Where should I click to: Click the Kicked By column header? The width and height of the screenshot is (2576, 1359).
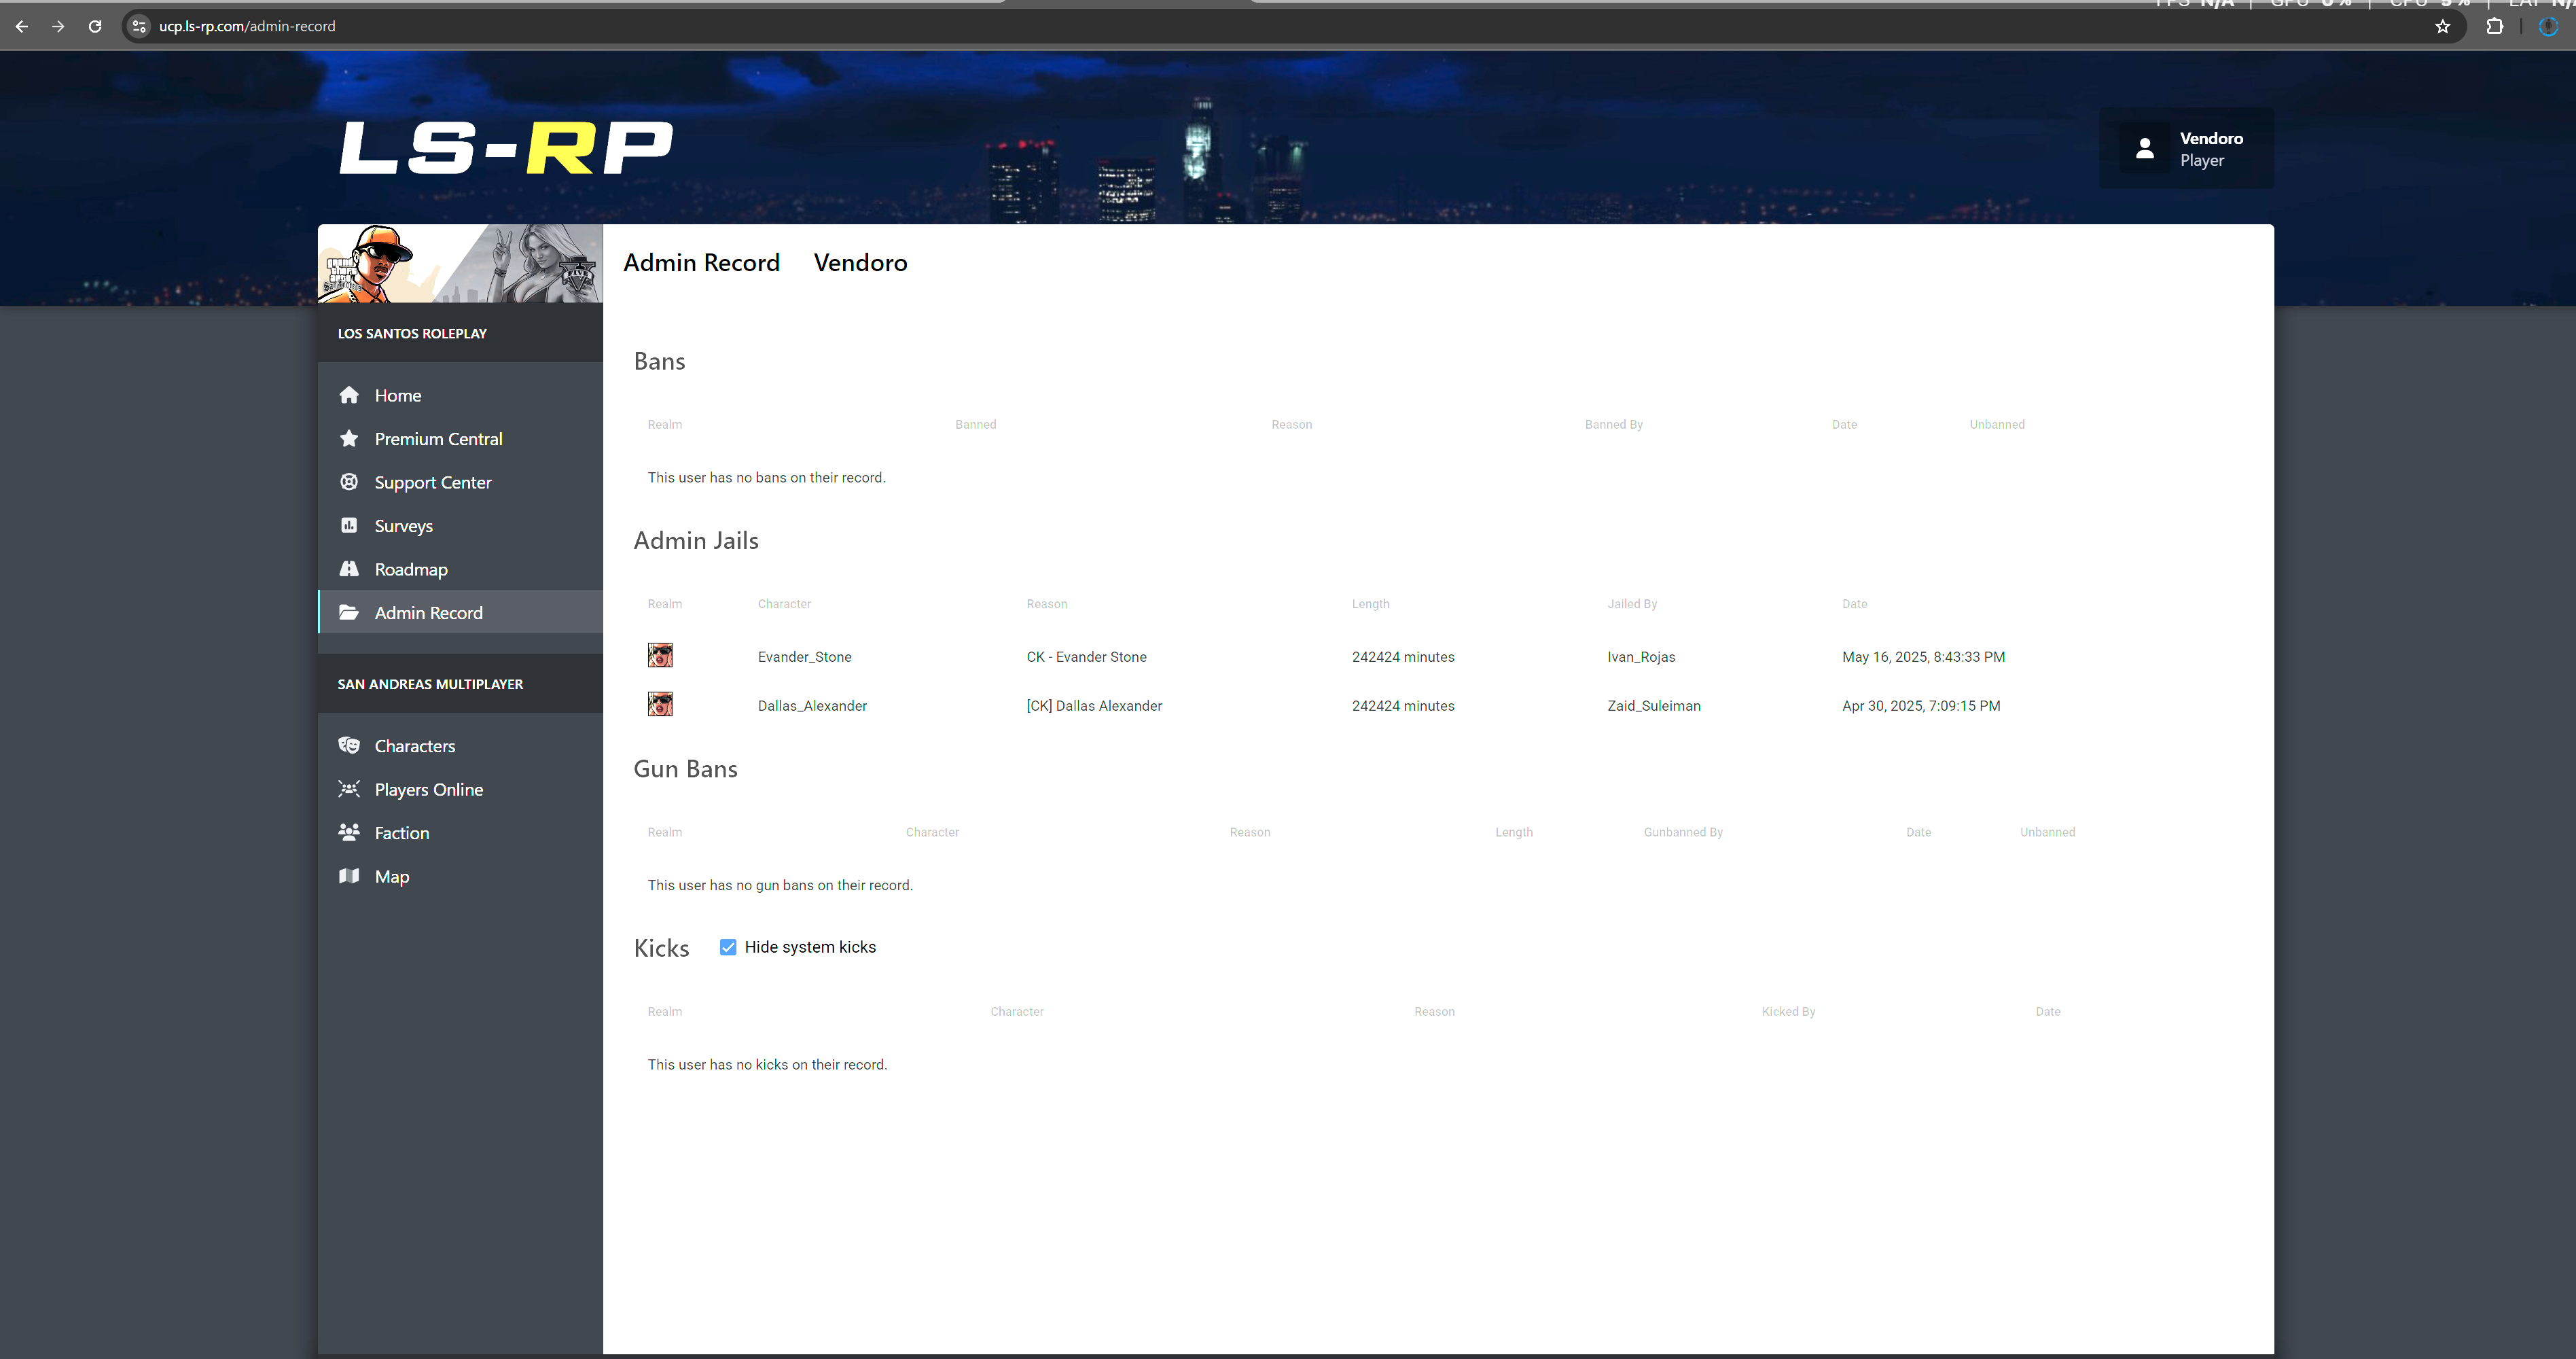1788,1011
